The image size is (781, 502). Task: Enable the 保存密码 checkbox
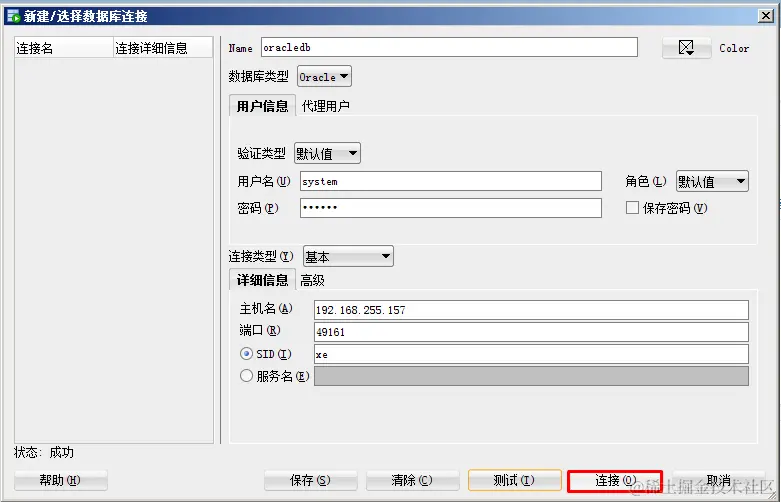click(x=632, y=208)
